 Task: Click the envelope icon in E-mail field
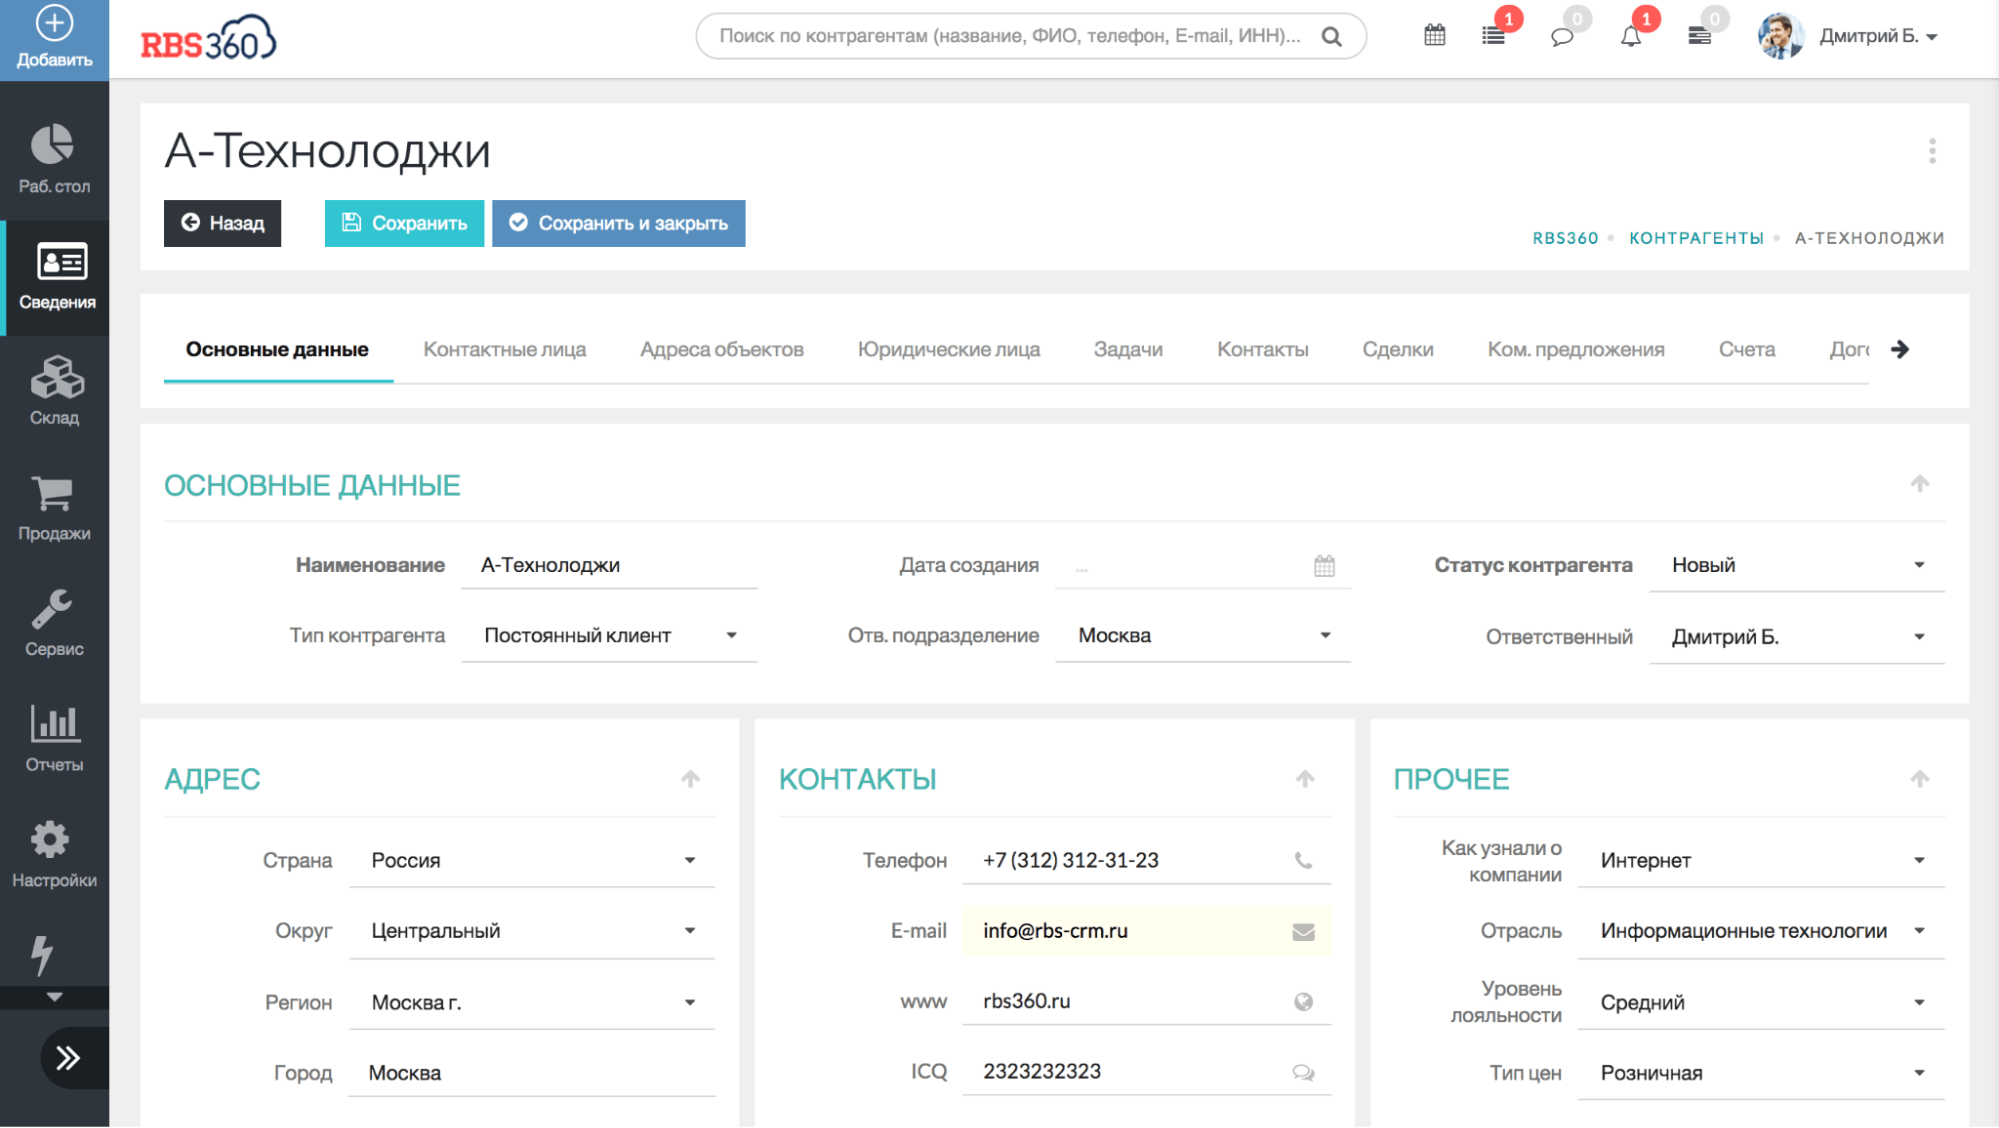(1303, 932)
